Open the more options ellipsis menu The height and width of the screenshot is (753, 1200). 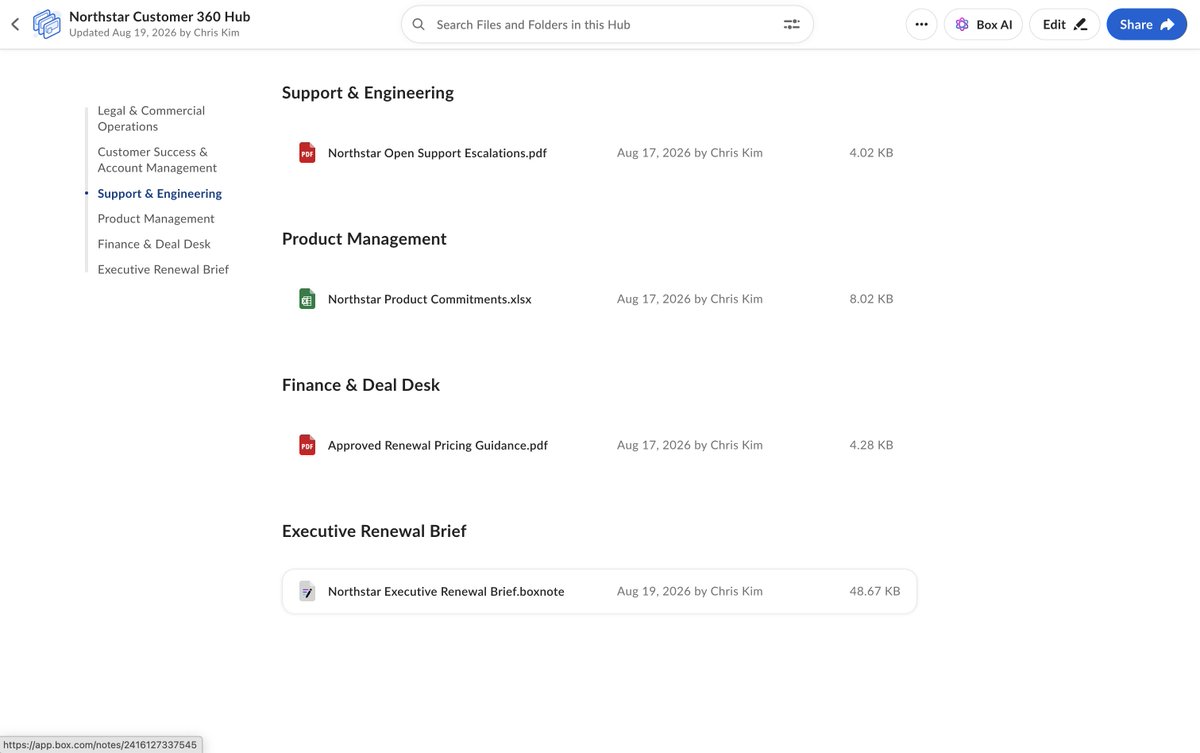[921, 24]
